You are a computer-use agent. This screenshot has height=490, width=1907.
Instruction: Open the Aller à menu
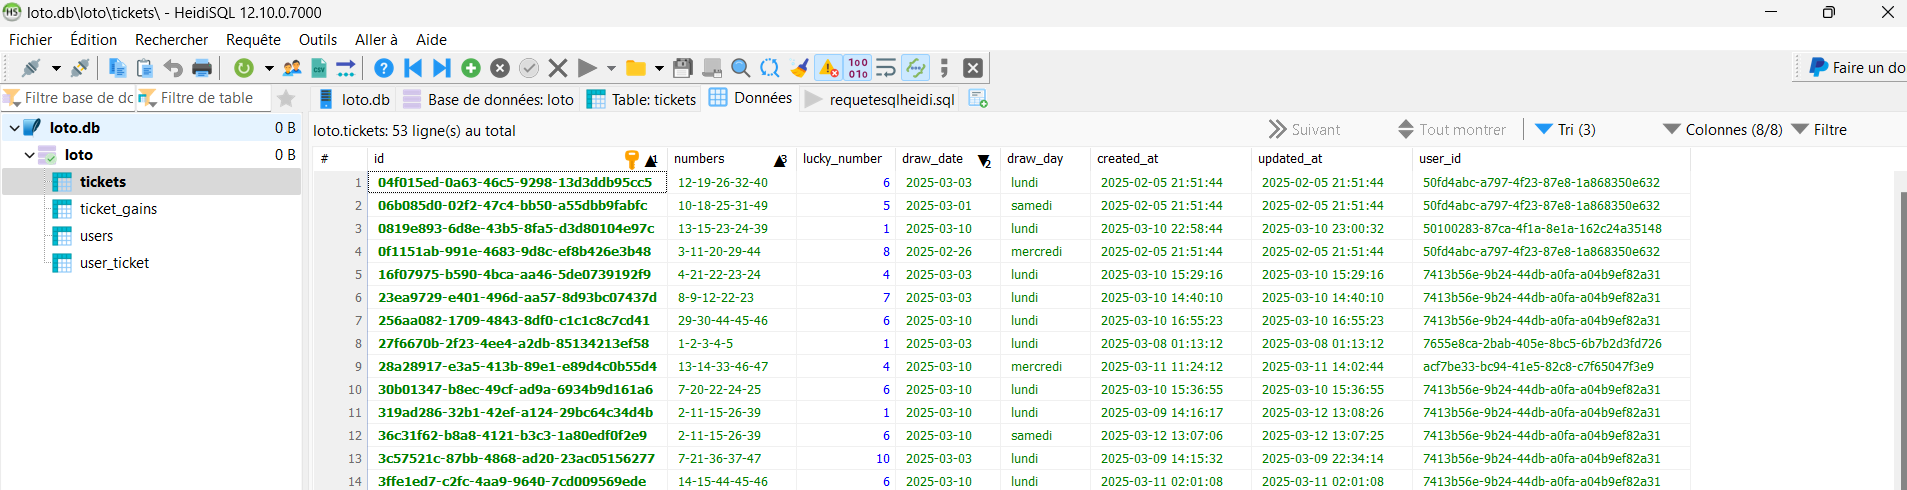pos(376,39)
